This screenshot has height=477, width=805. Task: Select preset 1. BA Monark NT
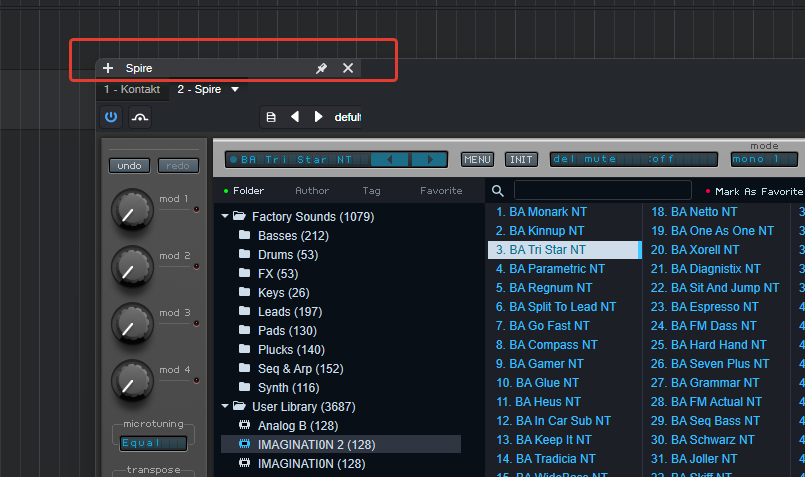coord(541,212)
